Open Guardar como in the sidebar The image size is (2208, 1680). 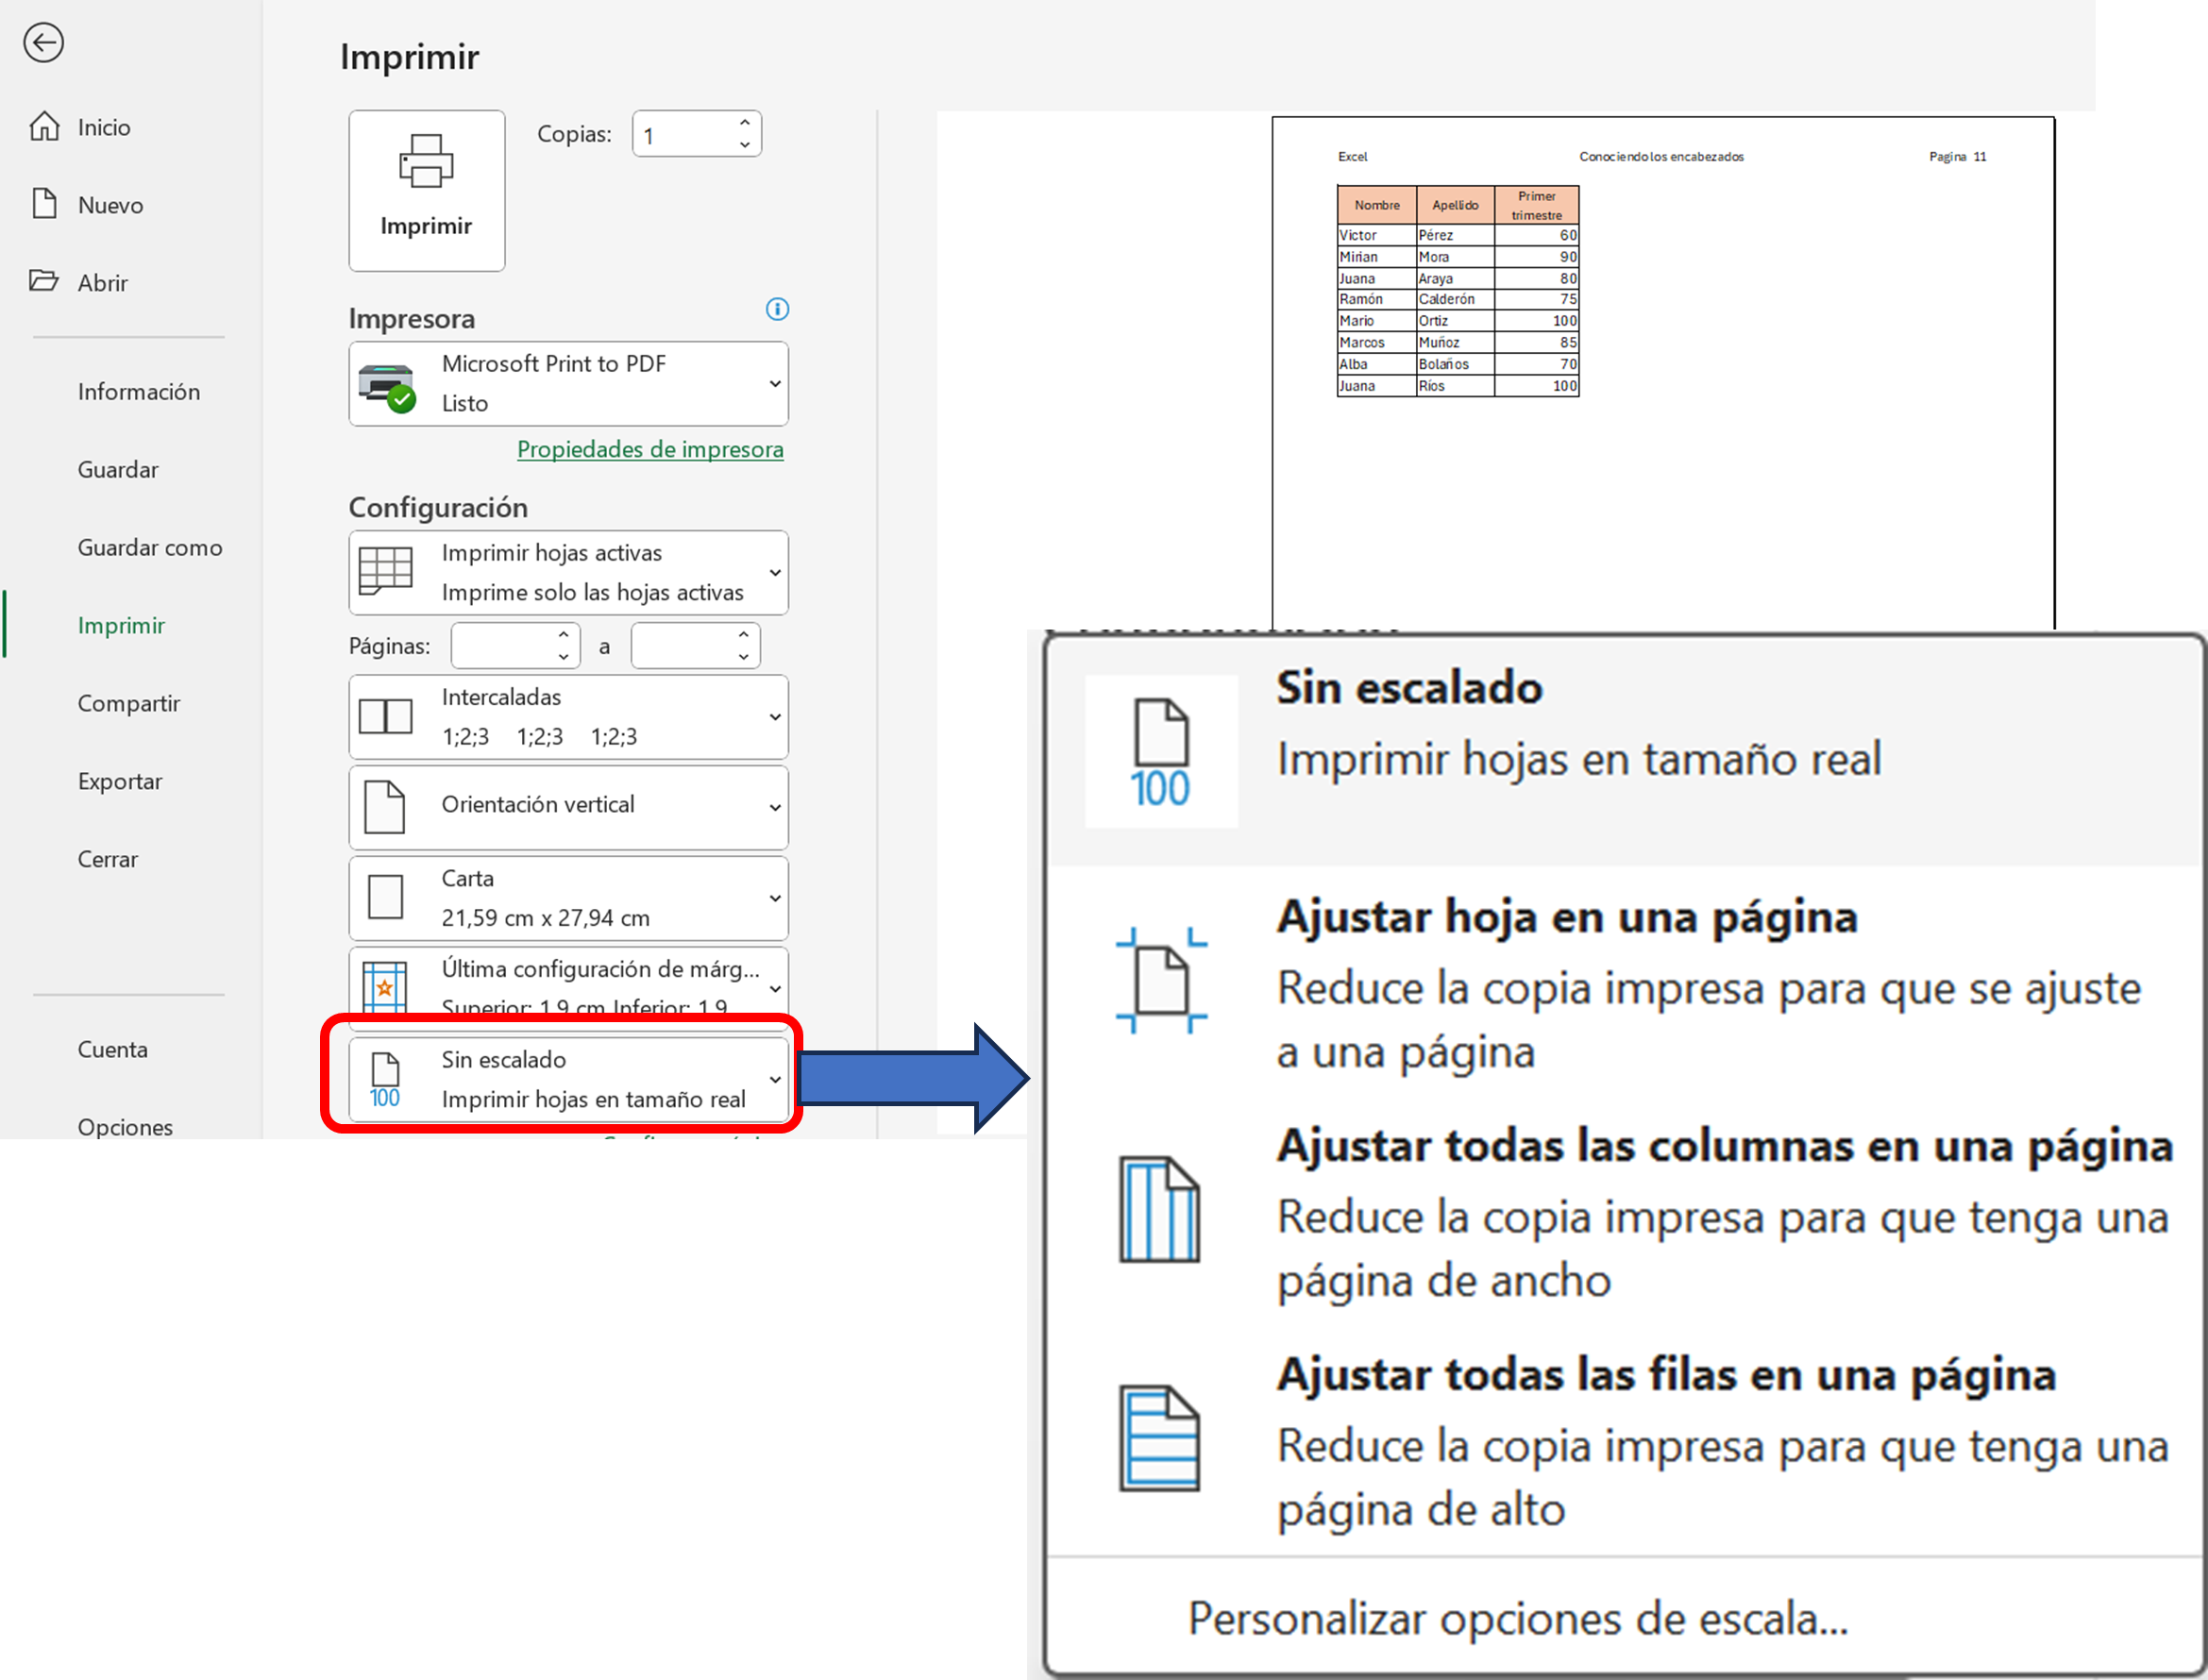coord(150,547)
